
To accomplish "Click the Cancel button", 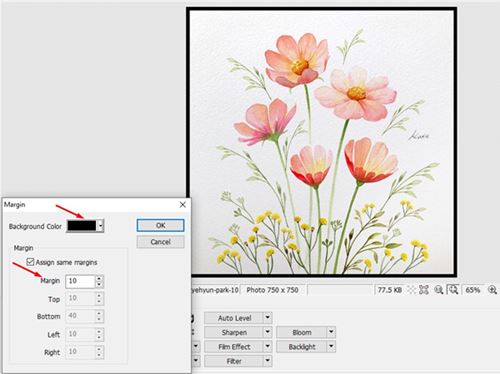I will [160, 242].
